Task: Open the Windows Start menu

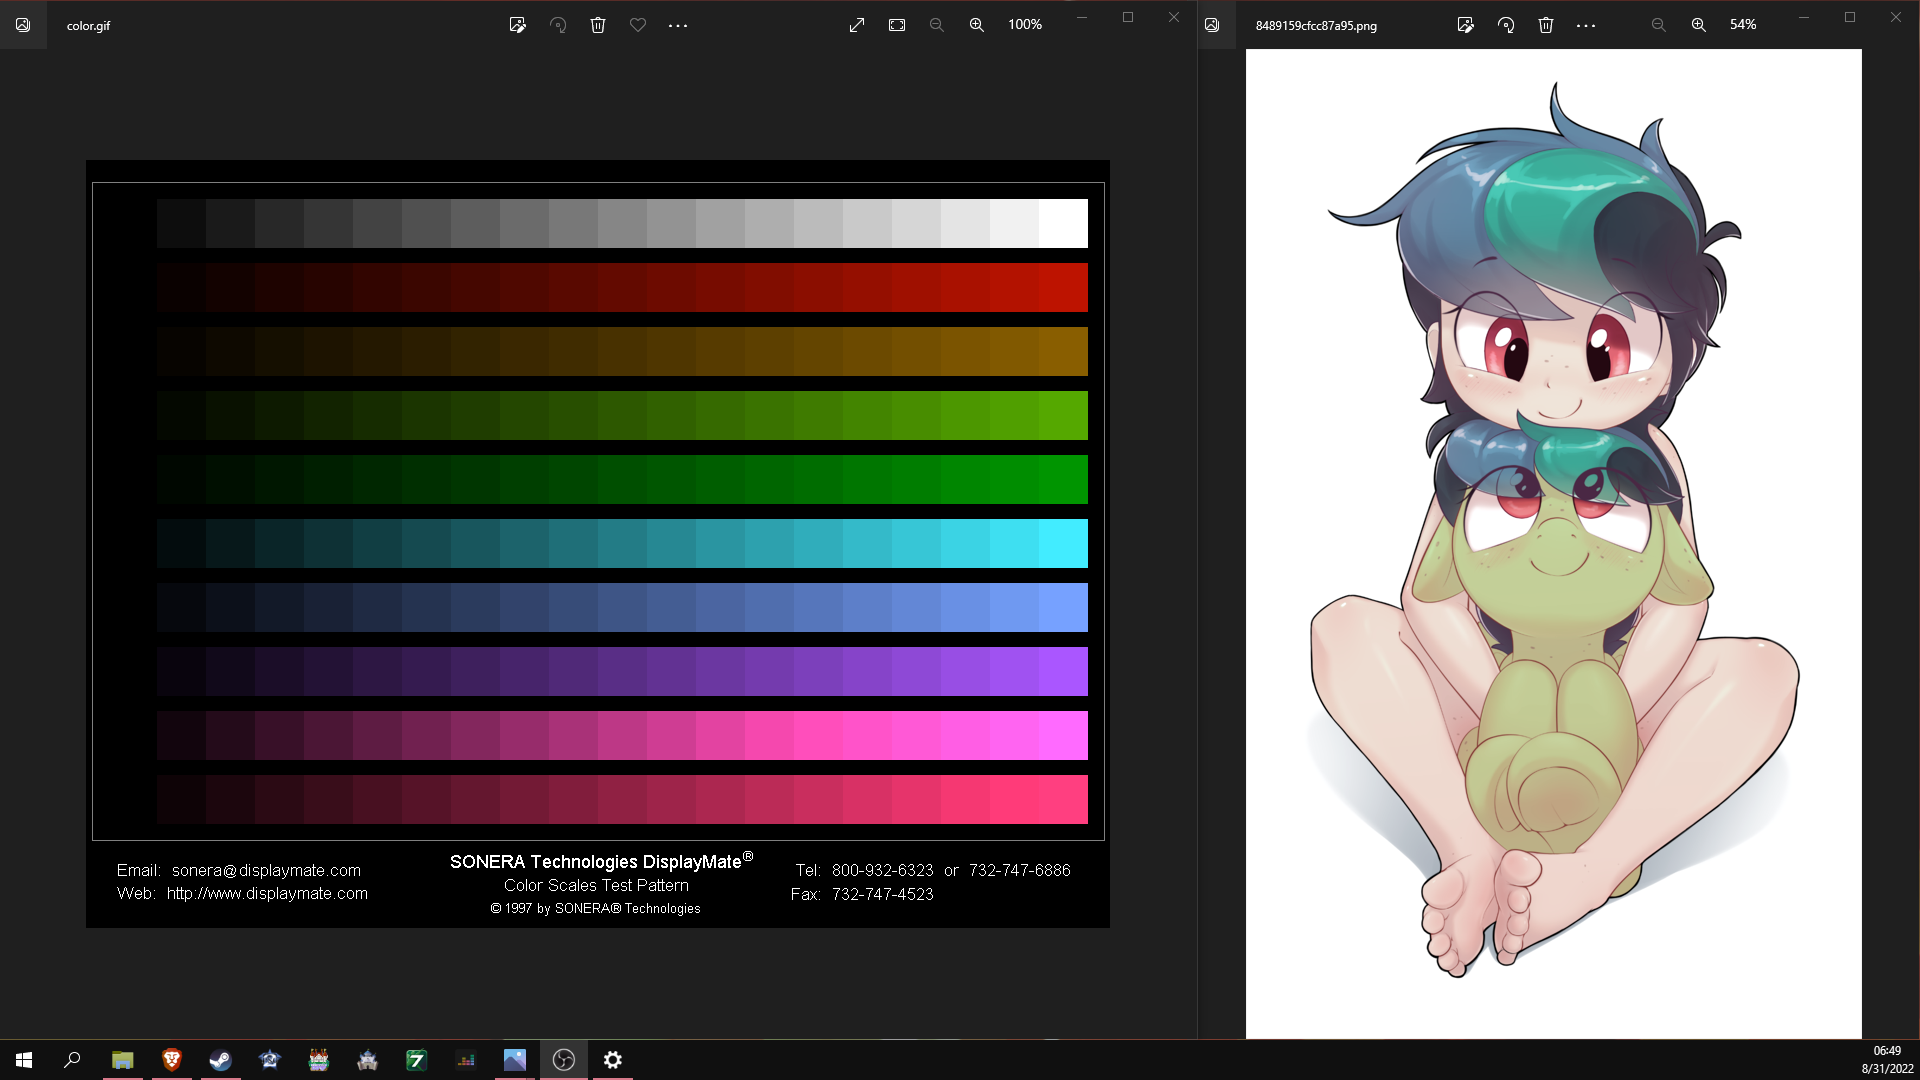Action: (24, 1060)
